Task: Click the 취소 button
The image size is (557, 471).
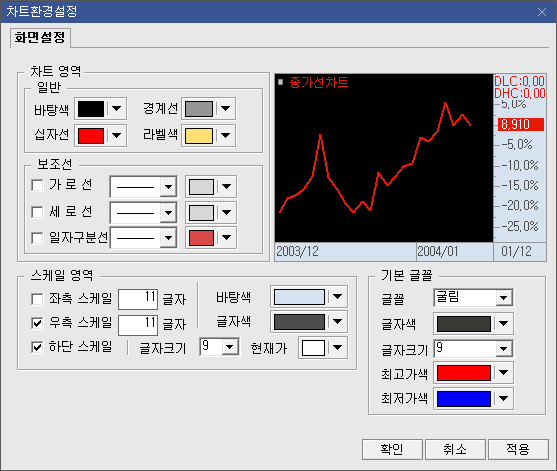Action: [x=455, y=449]
